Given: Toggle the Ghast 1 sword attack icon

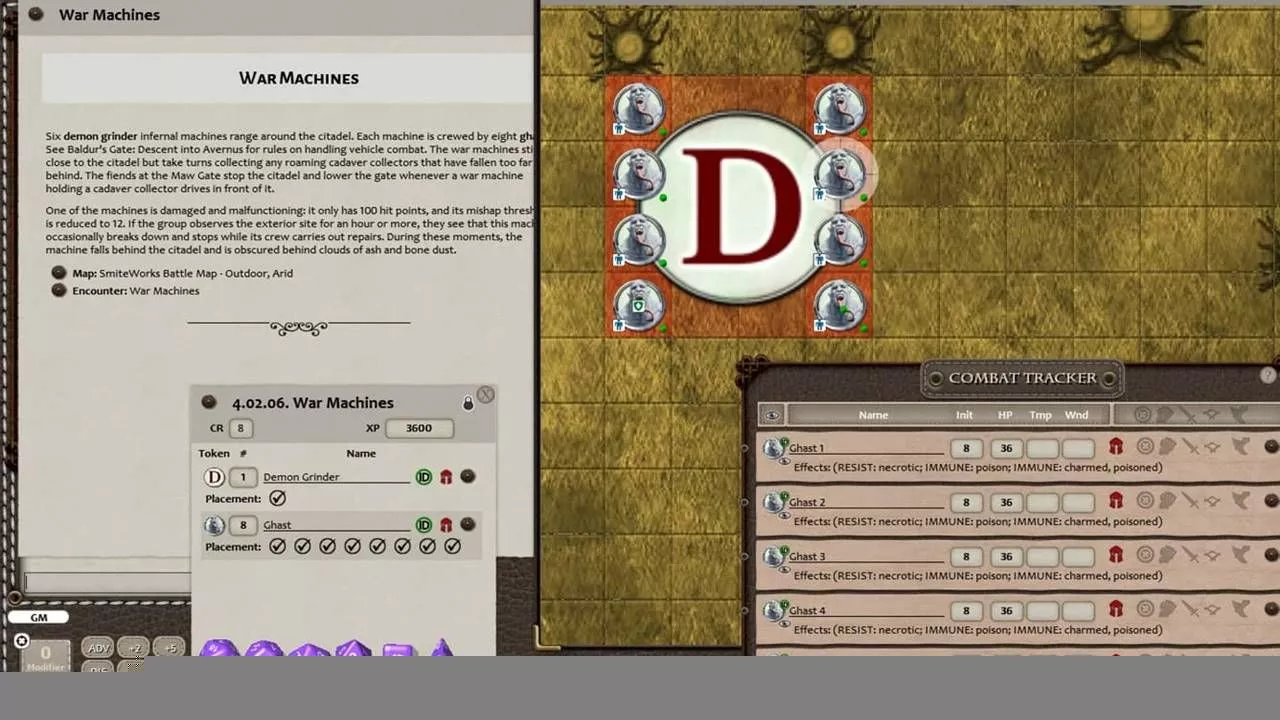Looking at the screenshot, I should coord(1190,446).
